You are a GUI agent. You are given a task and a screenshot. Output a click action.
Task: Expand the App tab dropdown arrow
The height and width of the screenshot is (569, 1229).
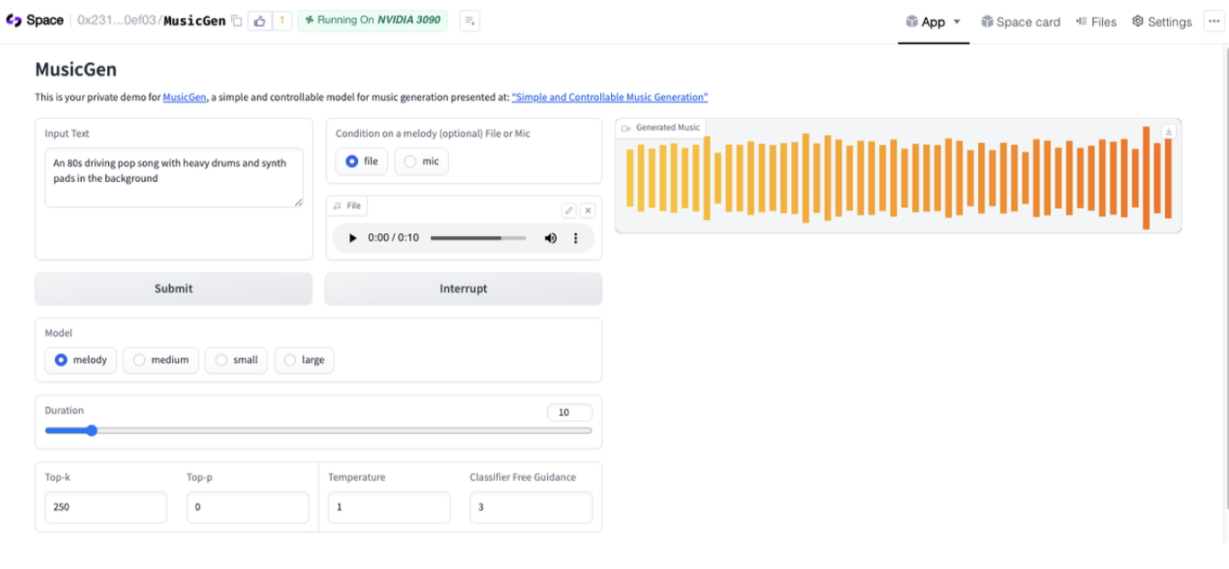956,21
